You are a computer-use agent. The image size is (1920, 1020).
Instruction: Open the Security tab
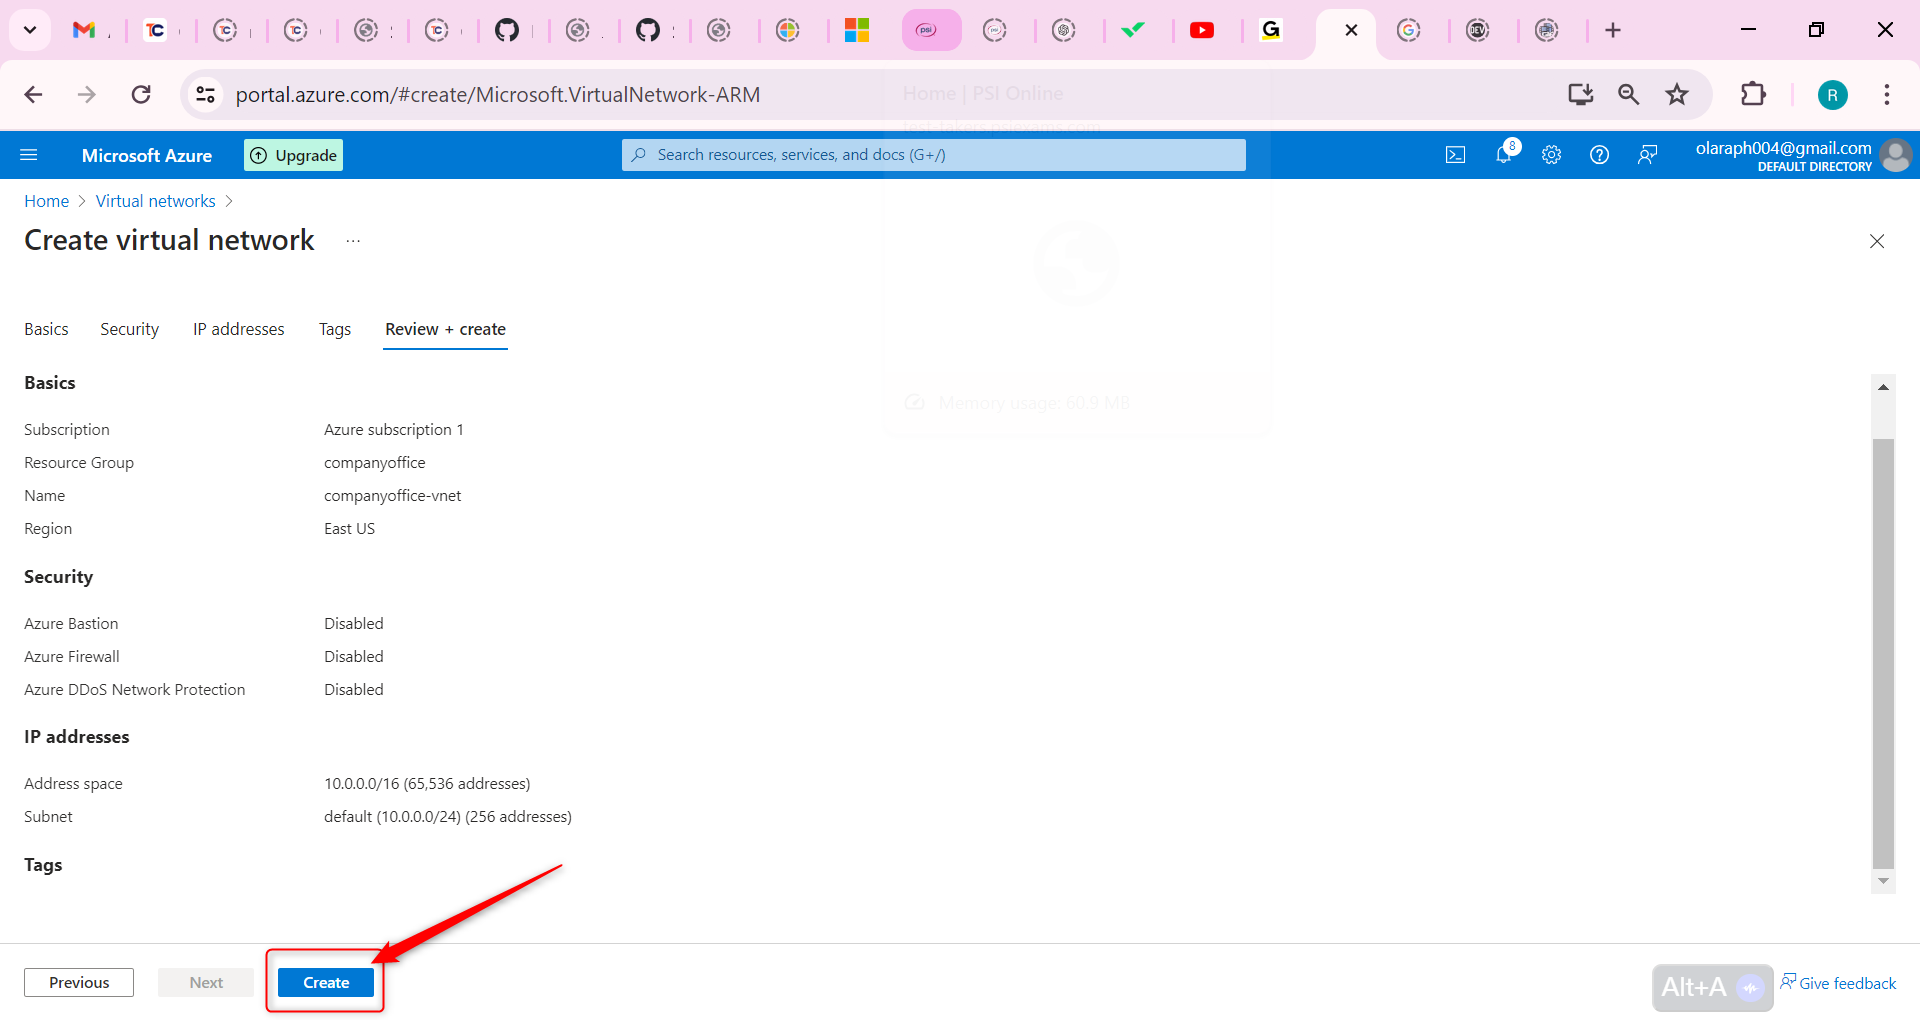coord(129,329)
